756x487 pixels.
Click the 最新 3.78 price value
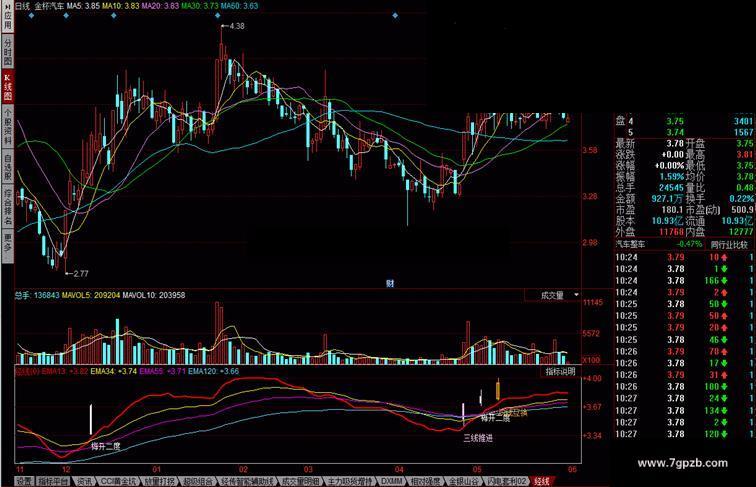tap(675, 143)
